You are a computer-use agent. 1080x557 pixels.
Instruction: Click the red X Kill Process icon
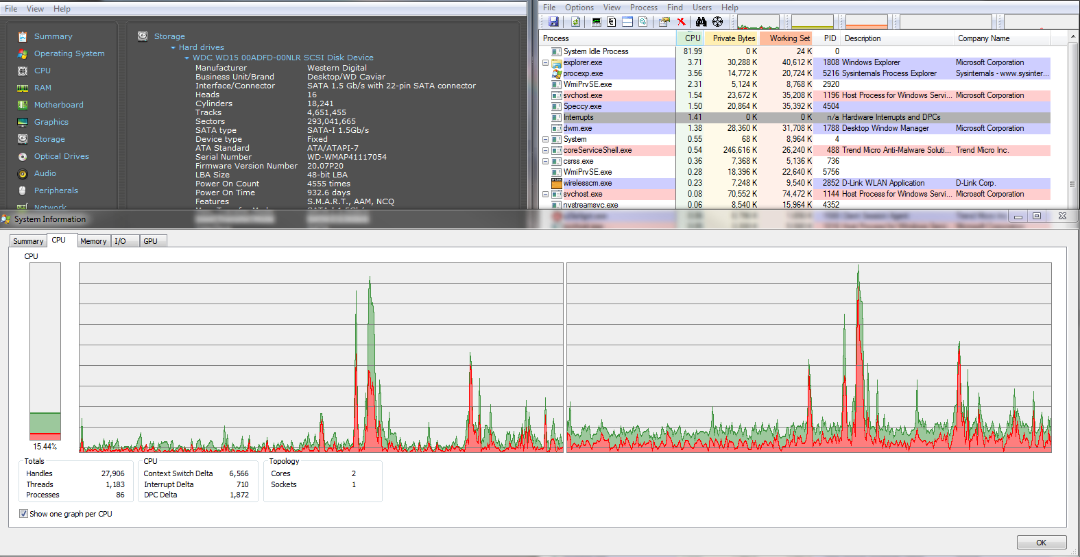pyautogui.click(x=681, y=22)
